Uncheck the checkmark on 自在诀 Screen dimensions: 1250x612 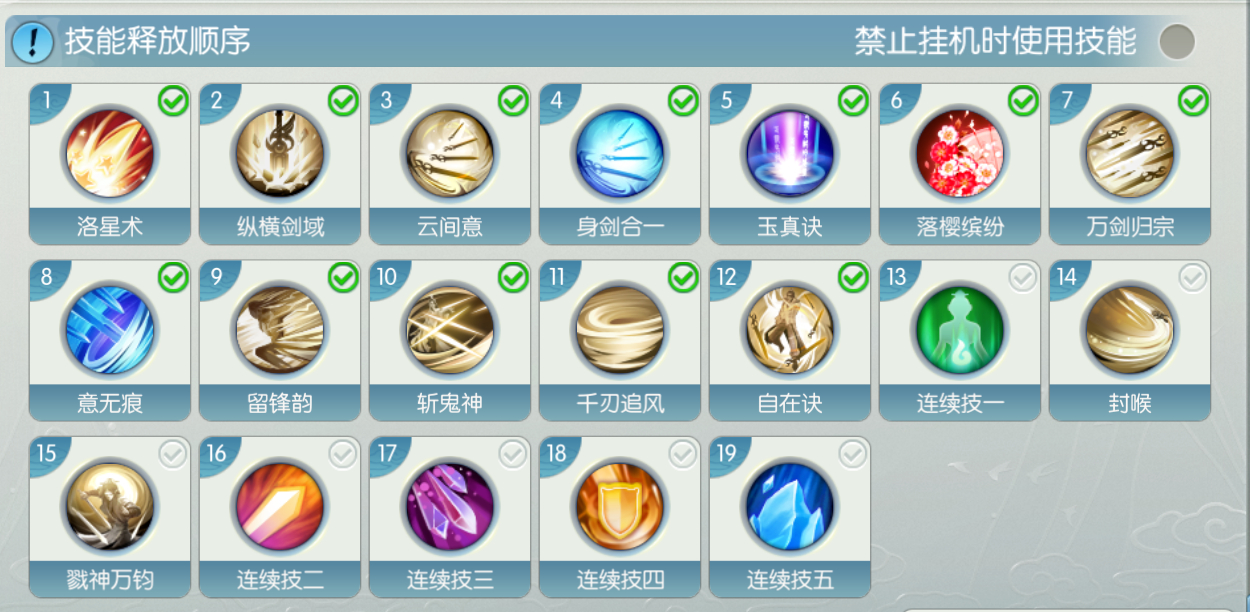[x=853, y=277]
